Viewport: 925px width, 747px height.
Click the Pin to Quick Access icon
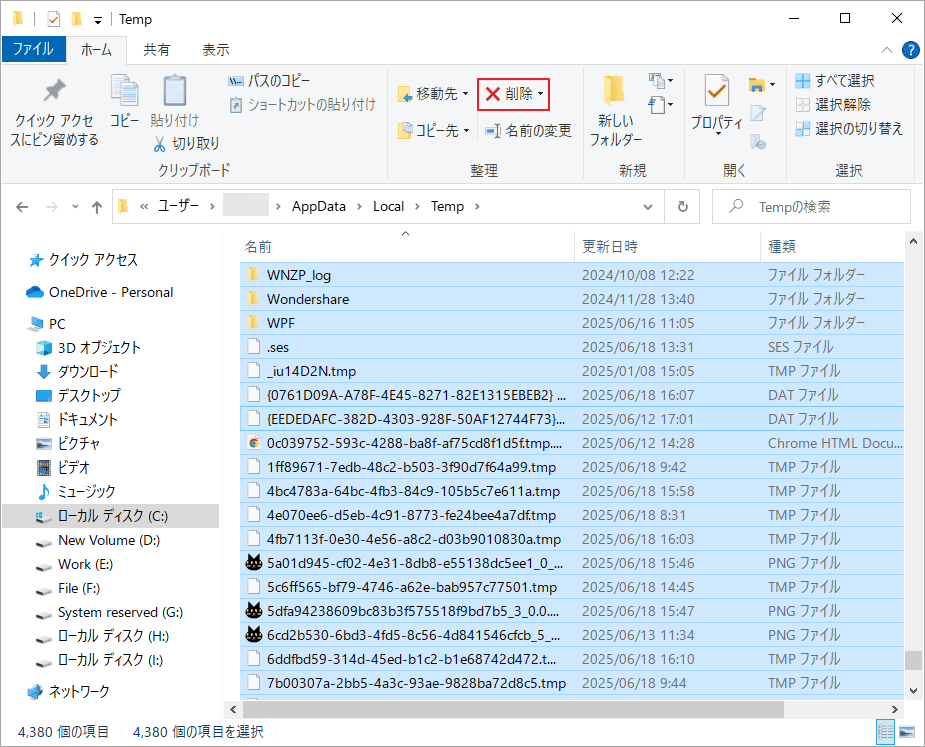click(x=54, y=90)
